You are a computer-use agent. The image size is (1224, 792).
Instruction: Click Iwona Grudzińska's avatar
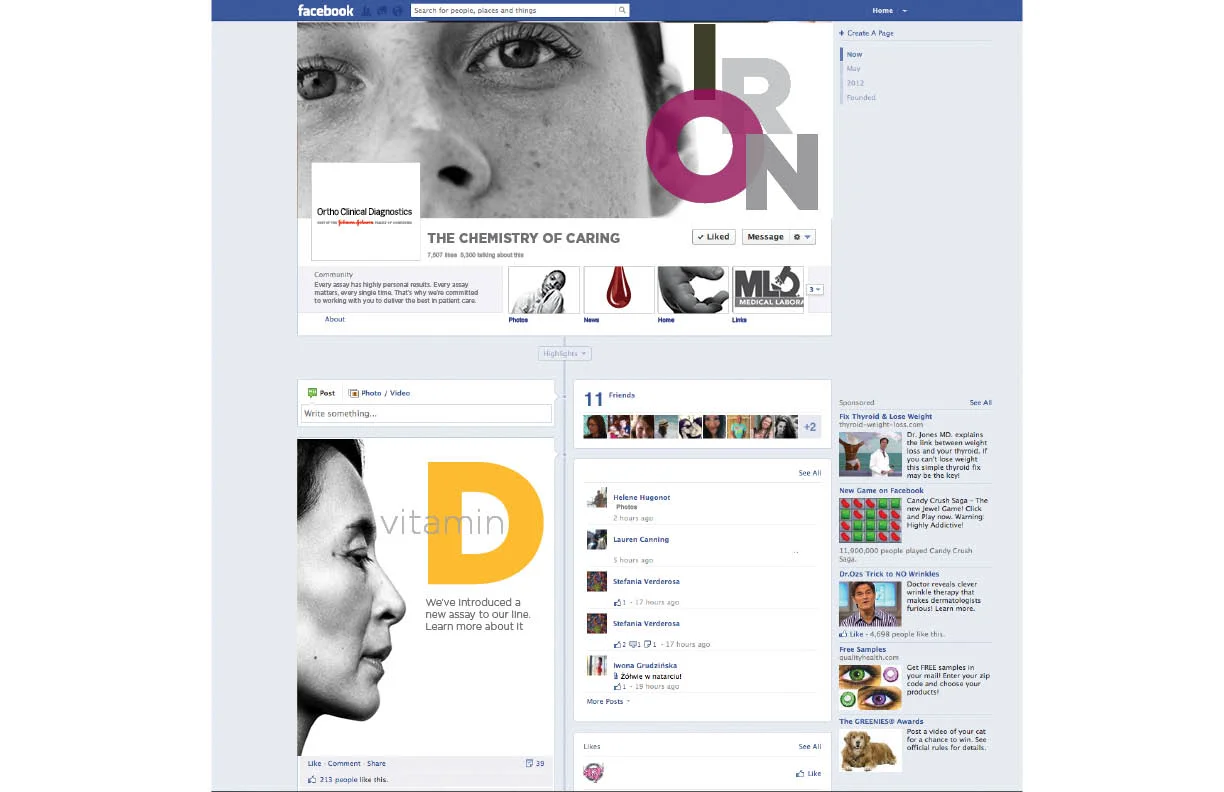tap(596, 666)
